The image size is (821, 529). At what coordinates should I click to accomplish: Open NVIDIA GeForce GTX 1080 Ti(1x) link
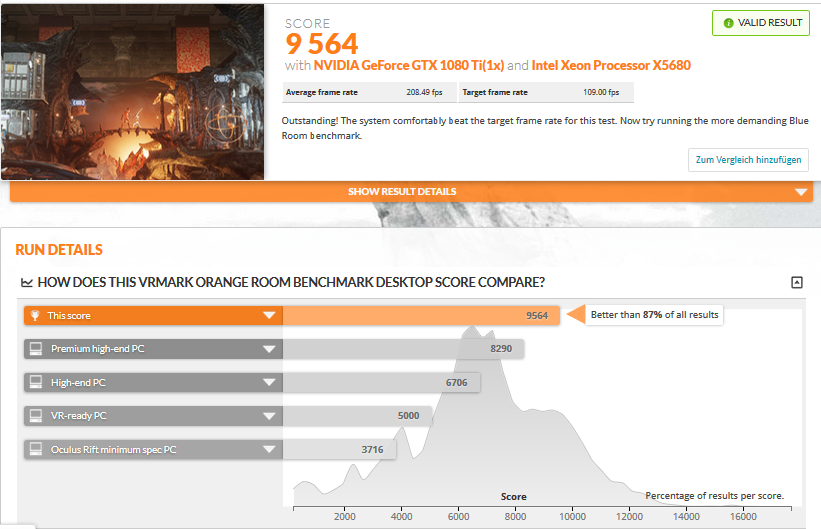point(409,65)
